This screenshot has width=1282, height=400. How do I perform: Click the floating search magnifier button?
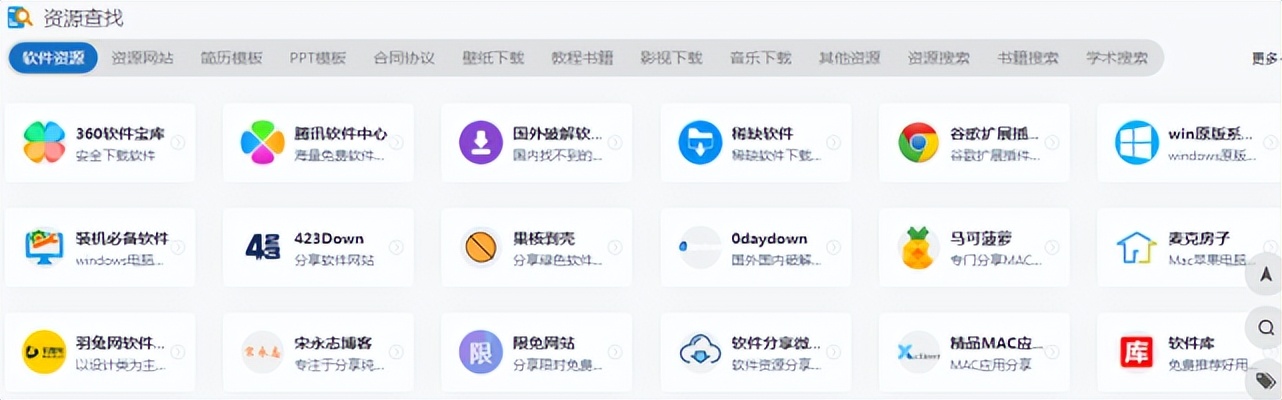1265,327
